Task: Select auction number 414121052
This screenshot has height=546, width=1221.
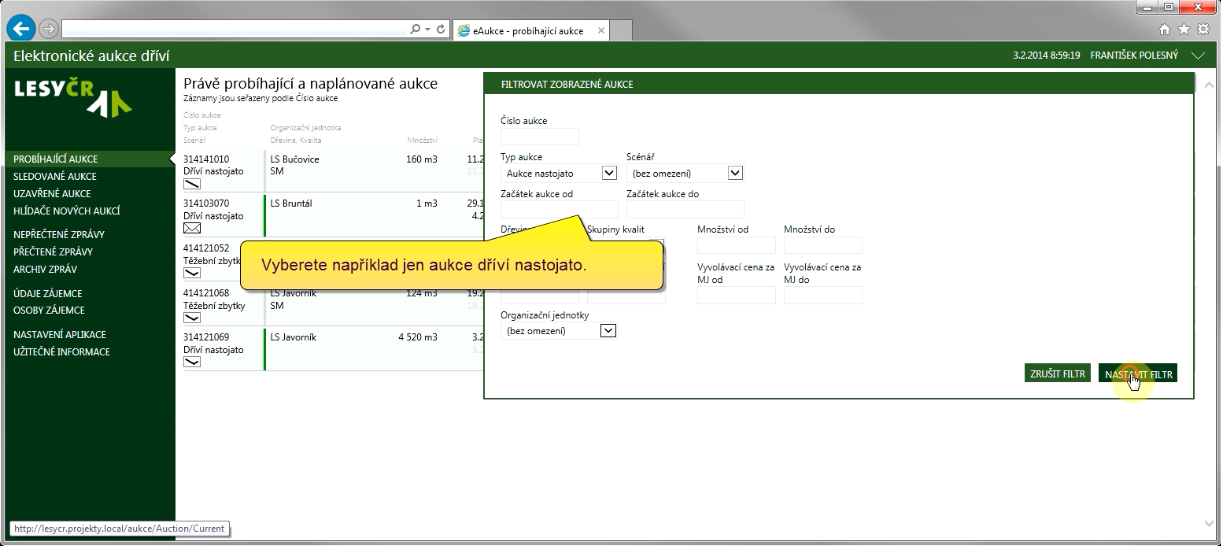Action: click(207, 248)
